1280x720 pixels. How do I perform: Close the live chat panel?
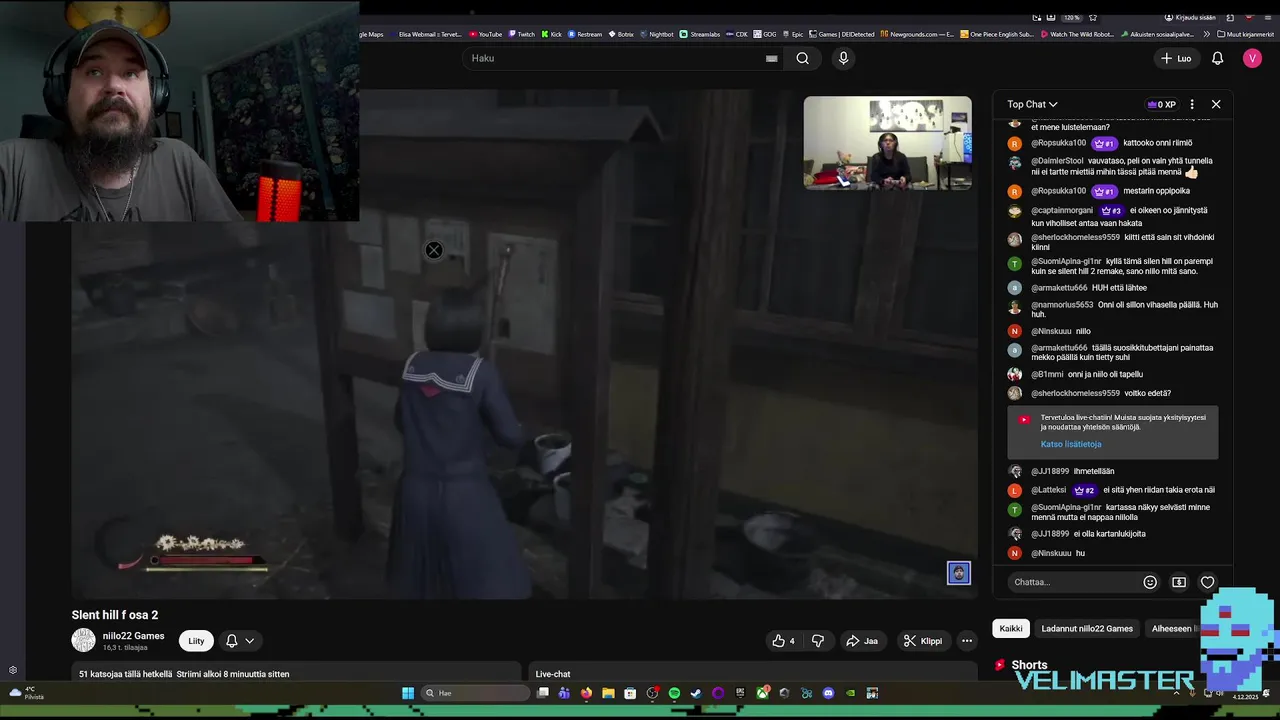click(1216, 104)
